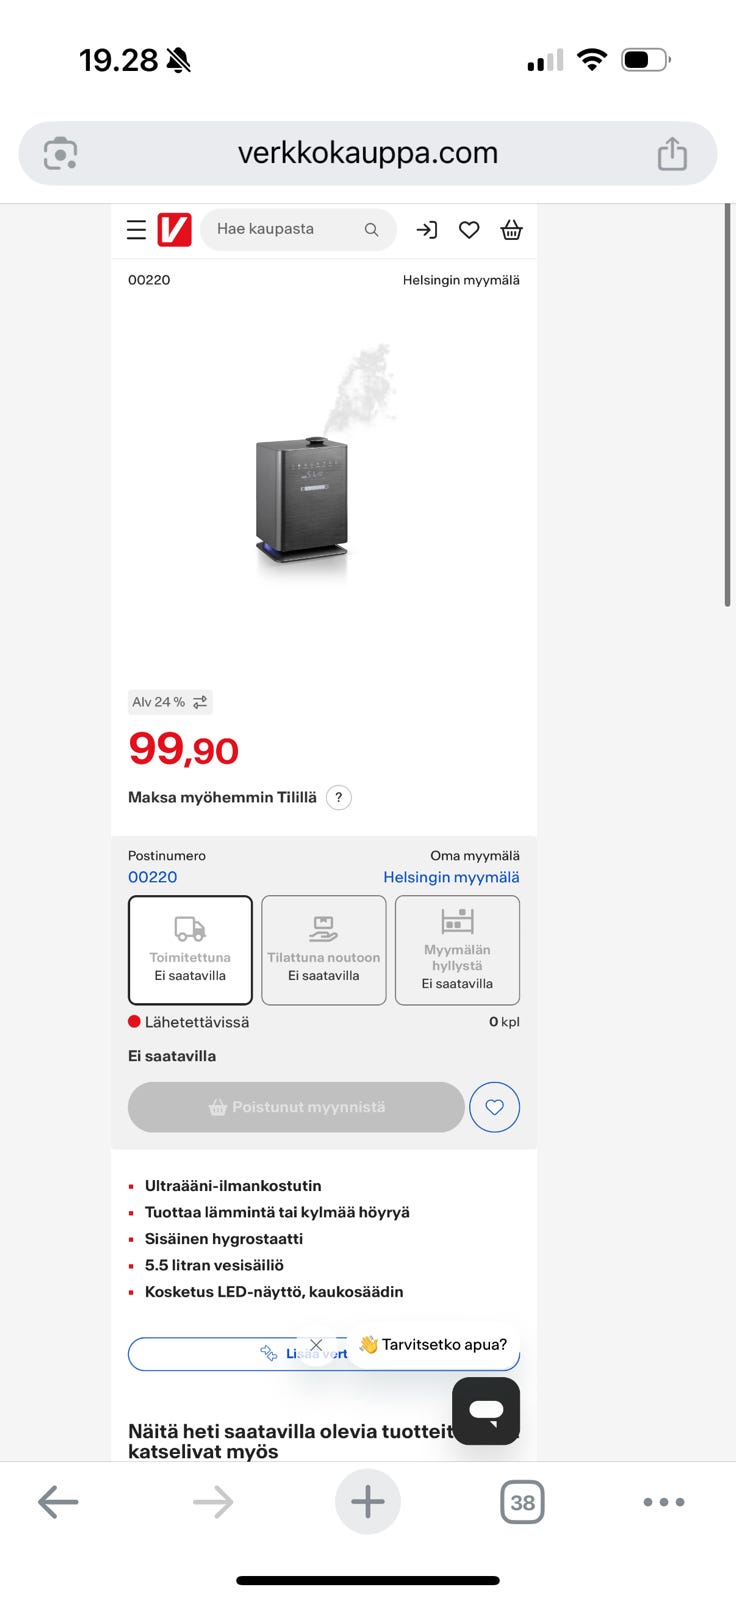Change postal code 00220 link
This screenshot has width=736, height=1600.
point(152,877)
